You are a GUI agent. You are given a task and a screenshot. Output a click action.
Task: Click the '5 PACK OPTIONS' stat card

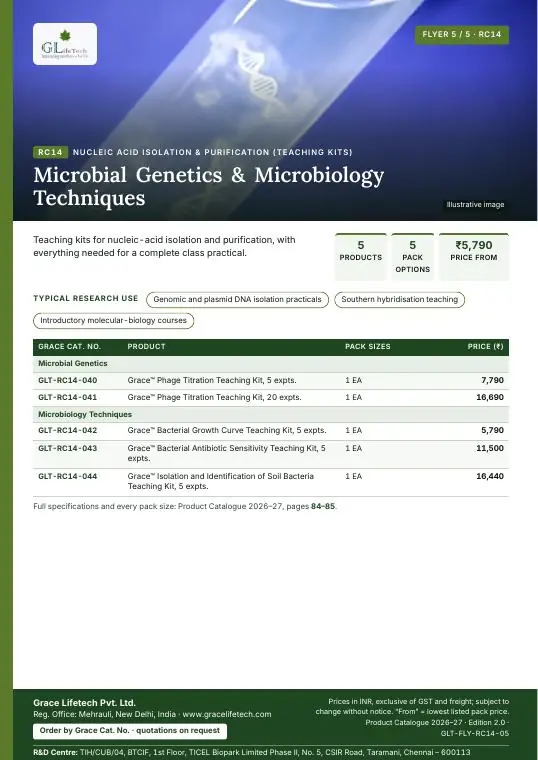coord(412,256)
